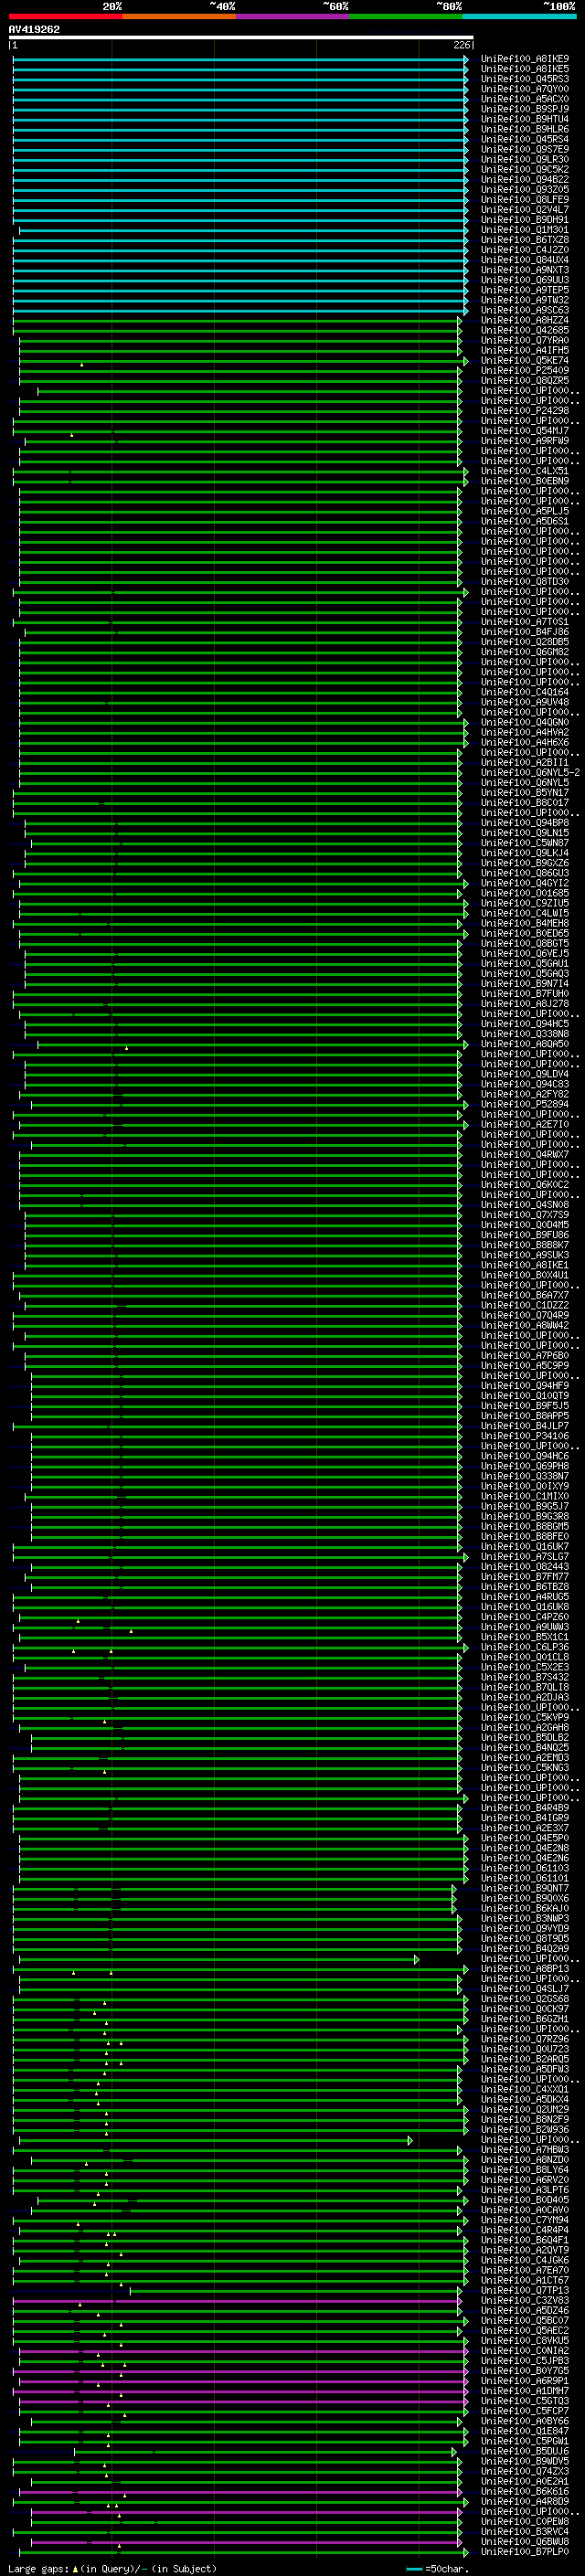Screen dimensions: 585x2576
Task: Open the UniRef100_B9SPJ9 hit label
Action: tap(525, 109)
